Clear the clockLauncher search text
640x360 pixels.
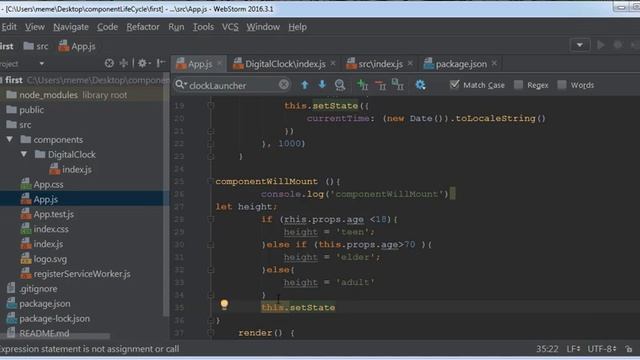click(284, 84)
